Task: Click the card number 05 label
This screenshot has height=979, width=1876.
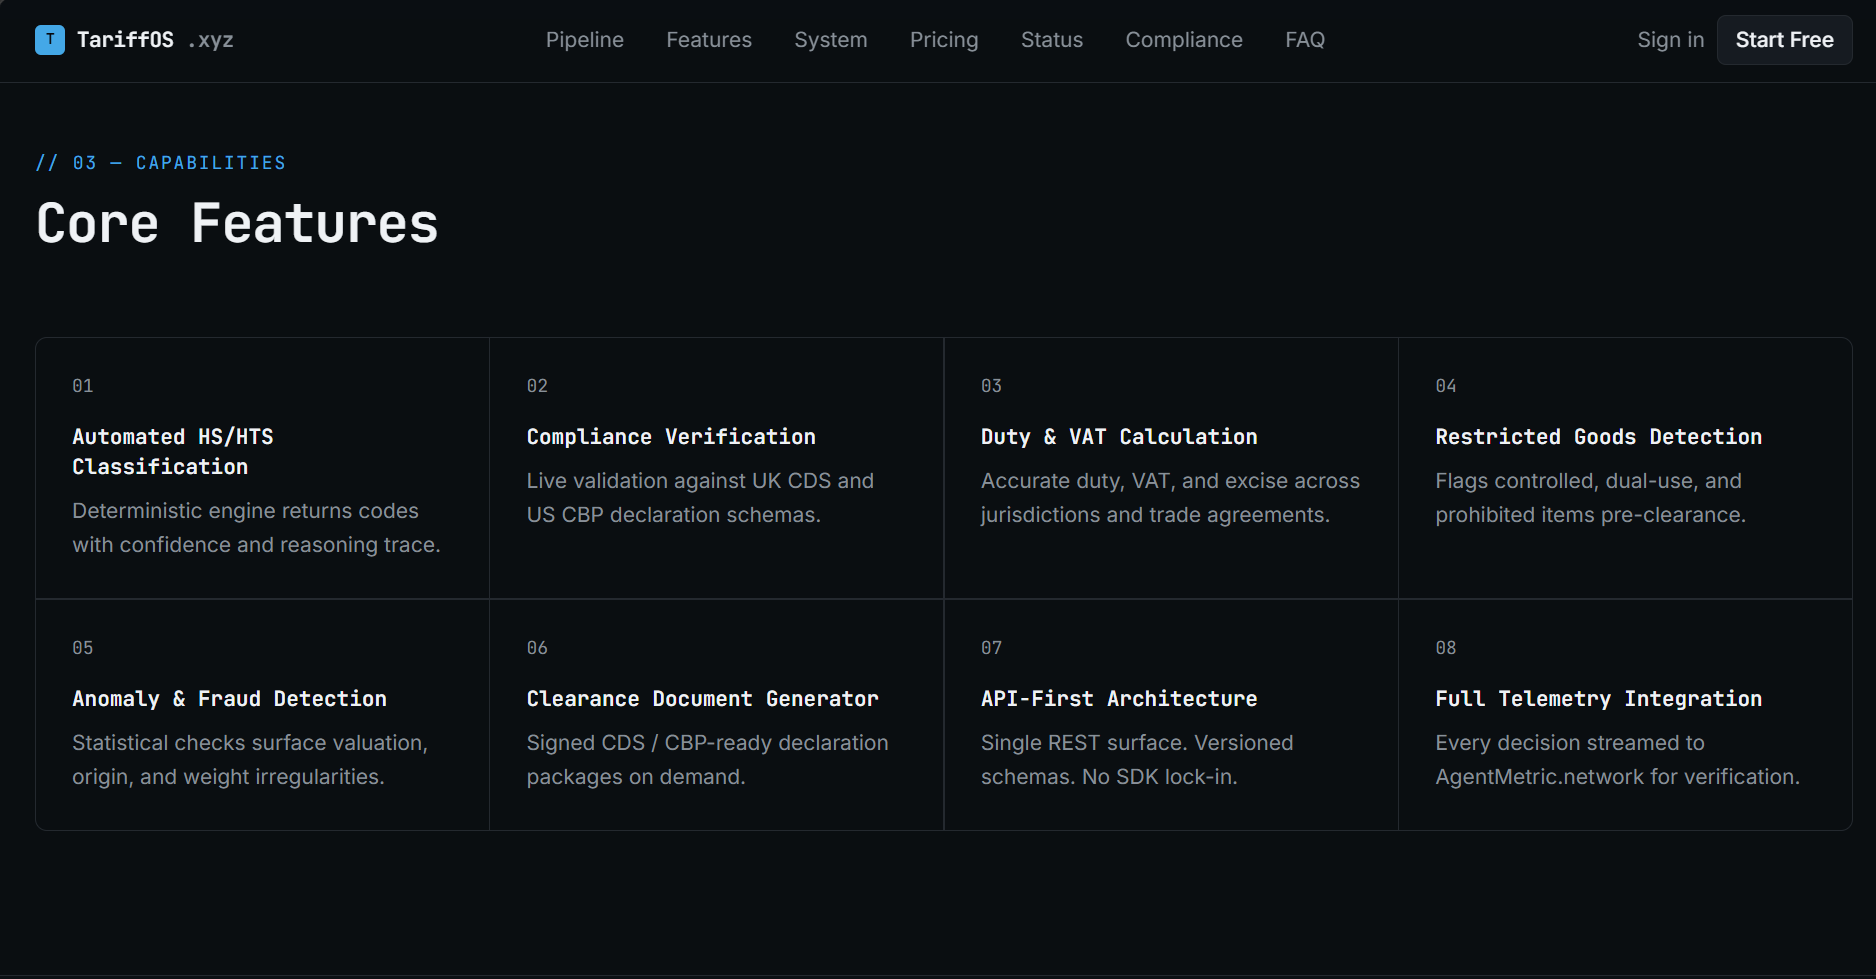Action: [83, 648]
